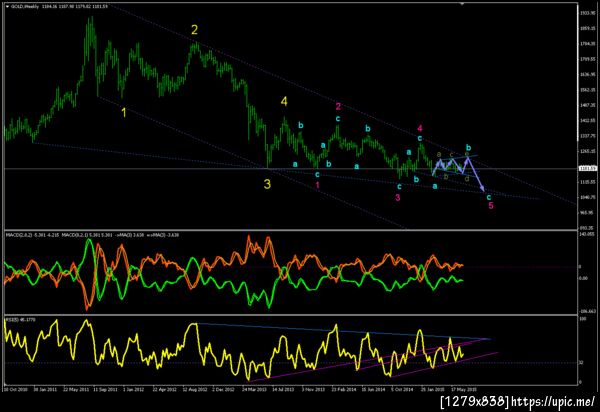Select the pink wave label 4
This screenshot has width=600, height=412.
(420, 128)
